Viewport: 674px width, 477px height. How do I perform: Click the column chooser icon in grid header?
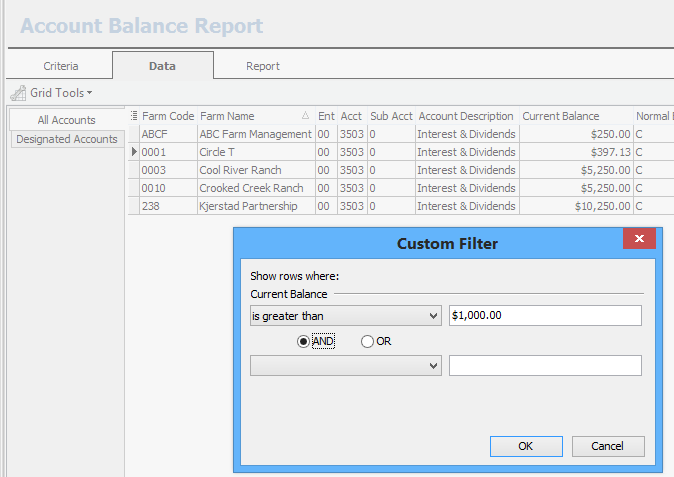pos(134,116)
